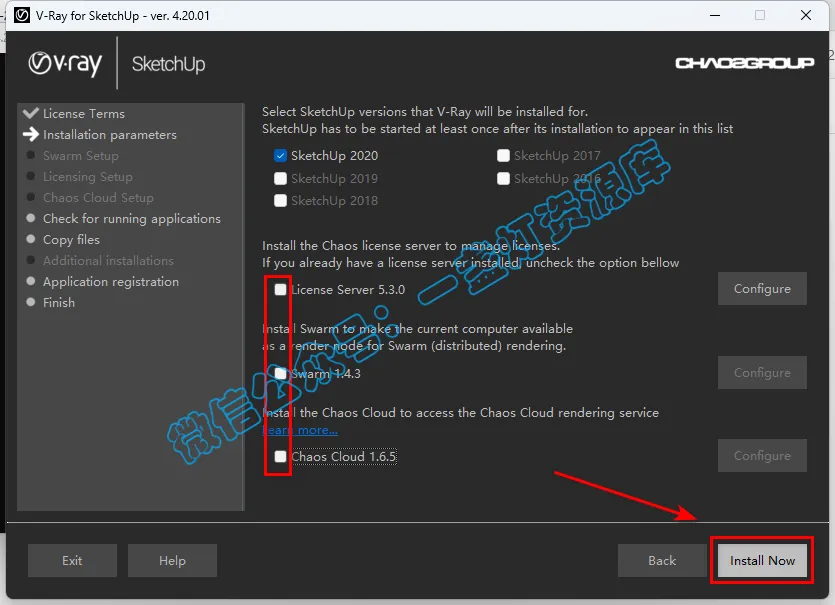The height and width of the screenshot is (605, 835).
Task: Click Configure next to License Server
Action: point(762,289)
